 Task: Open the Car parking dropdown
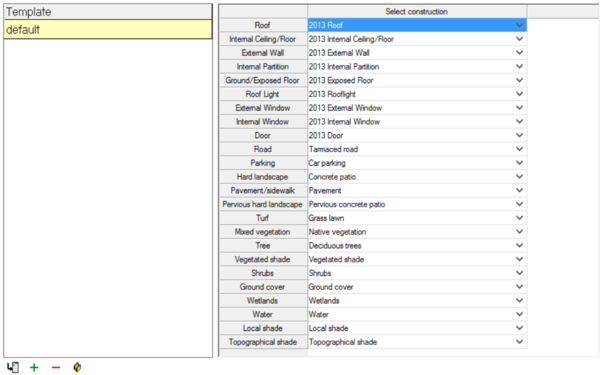519,163
